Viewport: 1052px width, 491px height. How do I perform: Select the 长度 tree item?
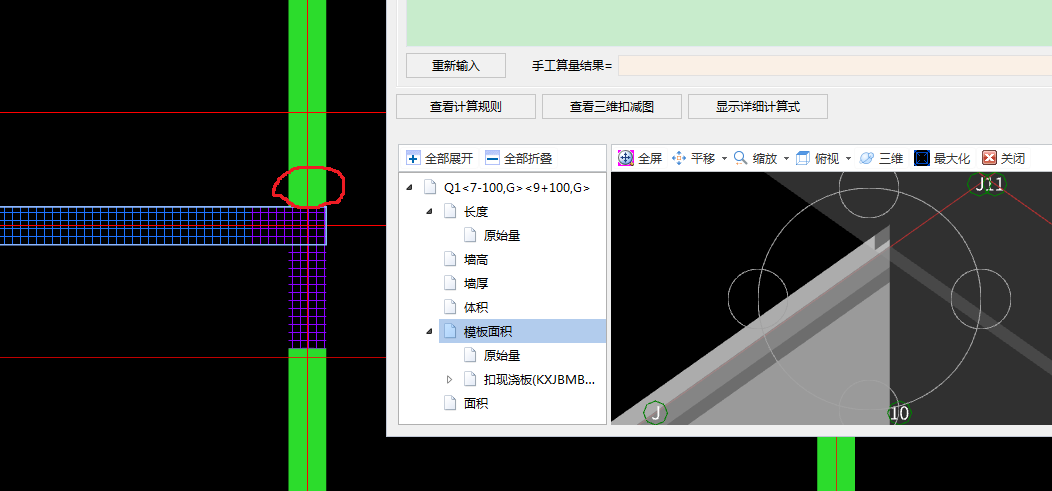point(476,212)
